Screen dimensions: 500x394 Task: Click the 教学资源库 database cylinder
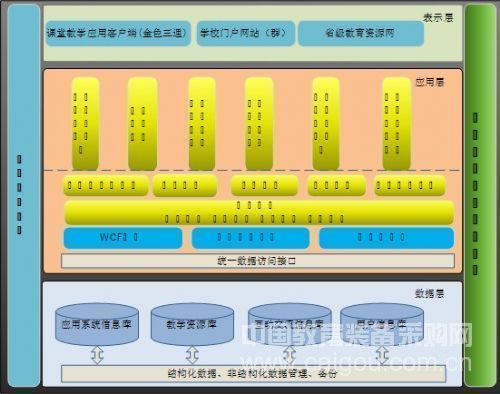pyautogui.click(x=192, y=324)
